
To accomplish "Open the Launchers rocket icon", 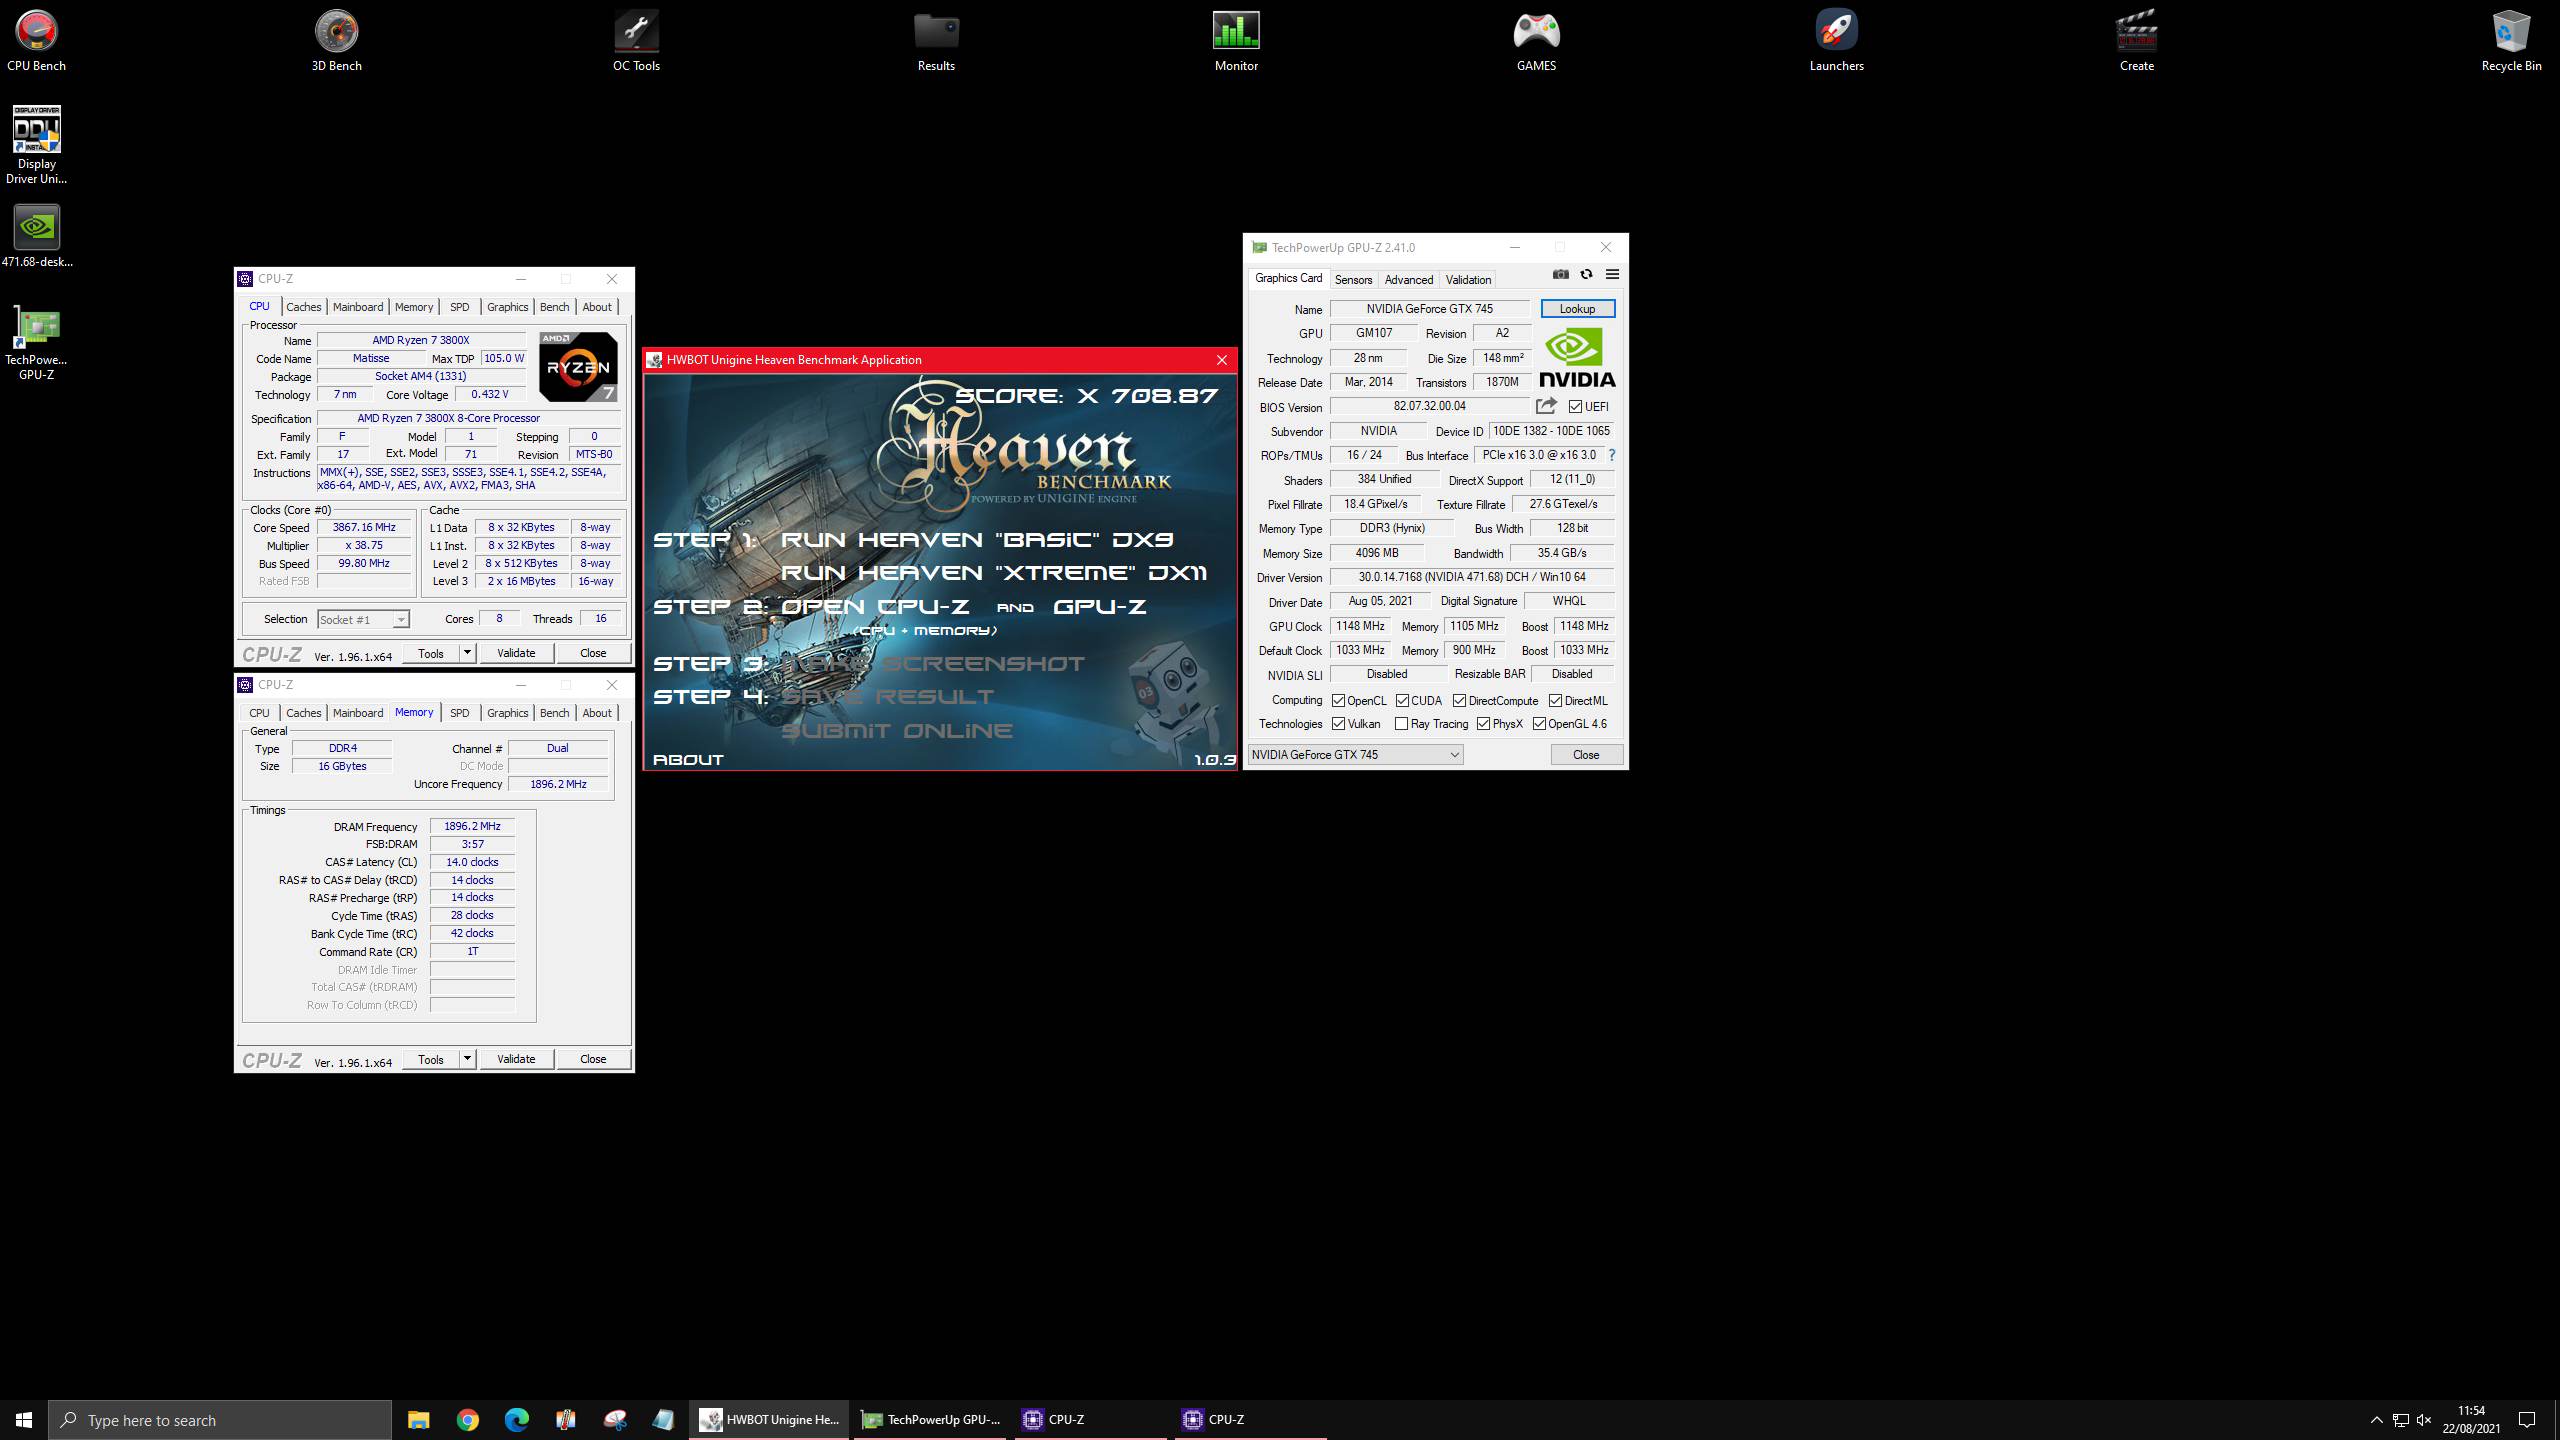I will click(1836, 41).
